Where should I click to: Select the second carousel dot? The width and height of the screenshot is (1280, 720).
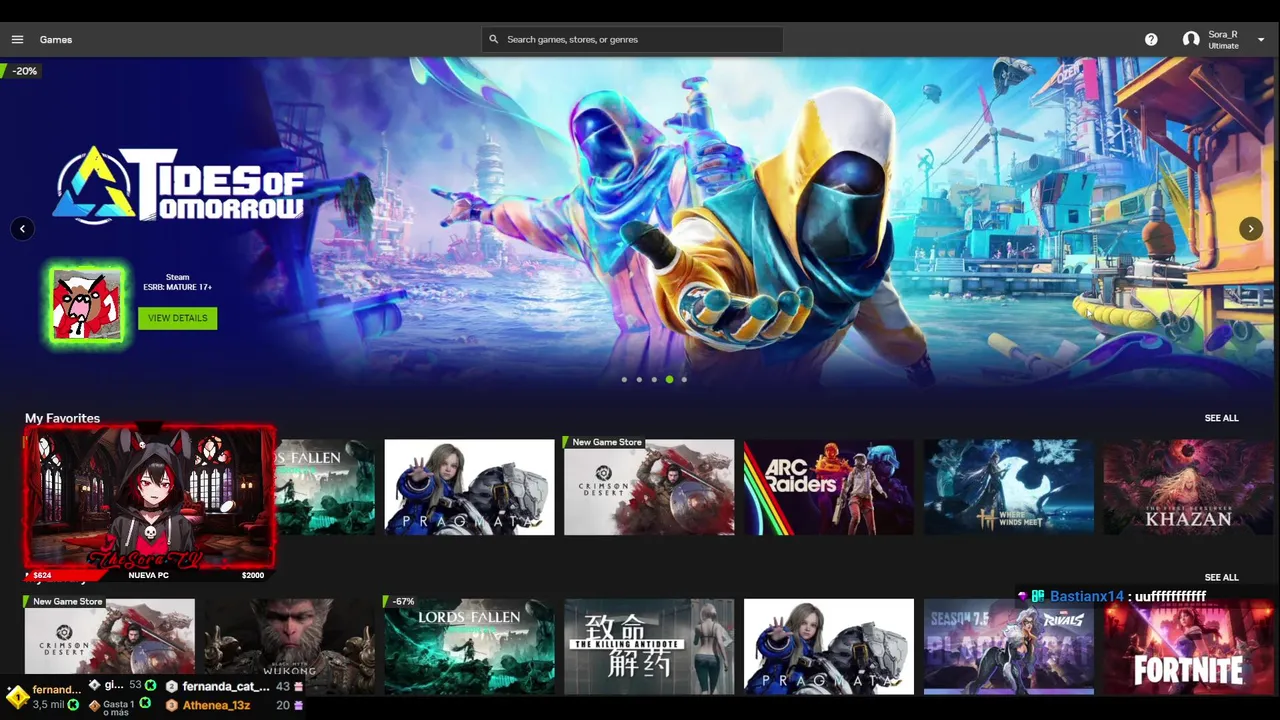click(639, 379)
